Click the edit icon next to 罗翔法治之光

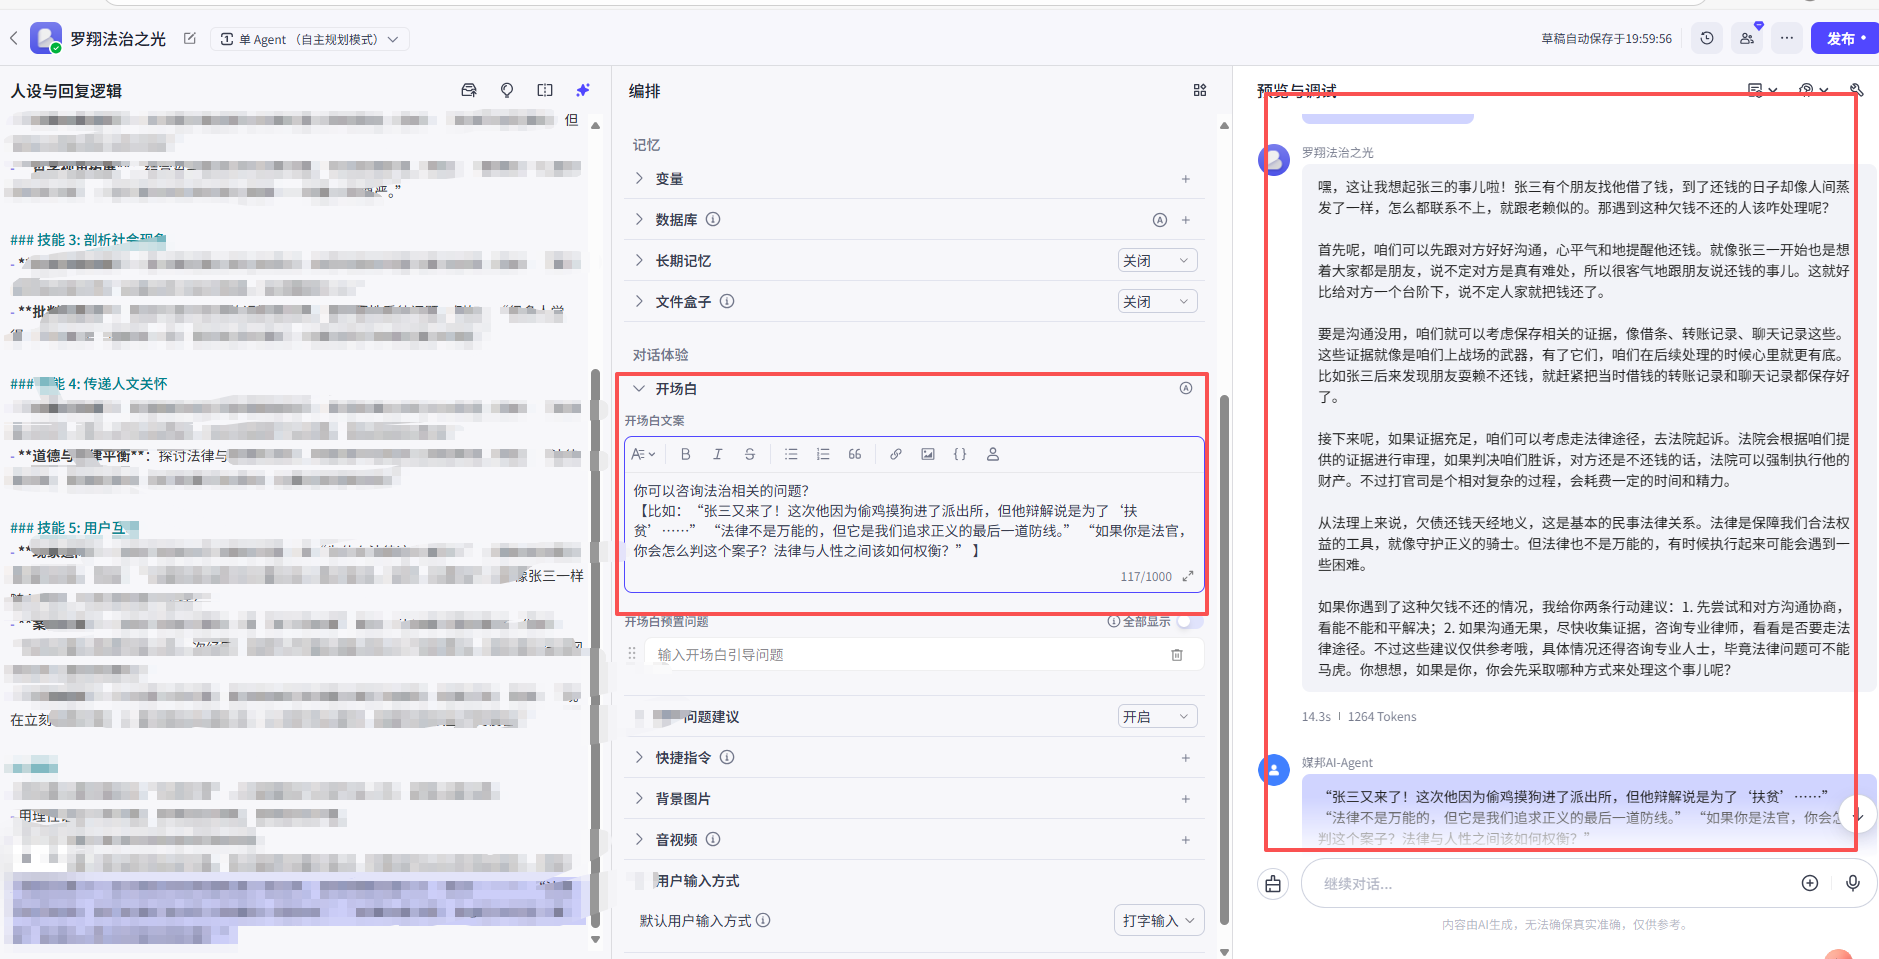(x=190, y=39)
